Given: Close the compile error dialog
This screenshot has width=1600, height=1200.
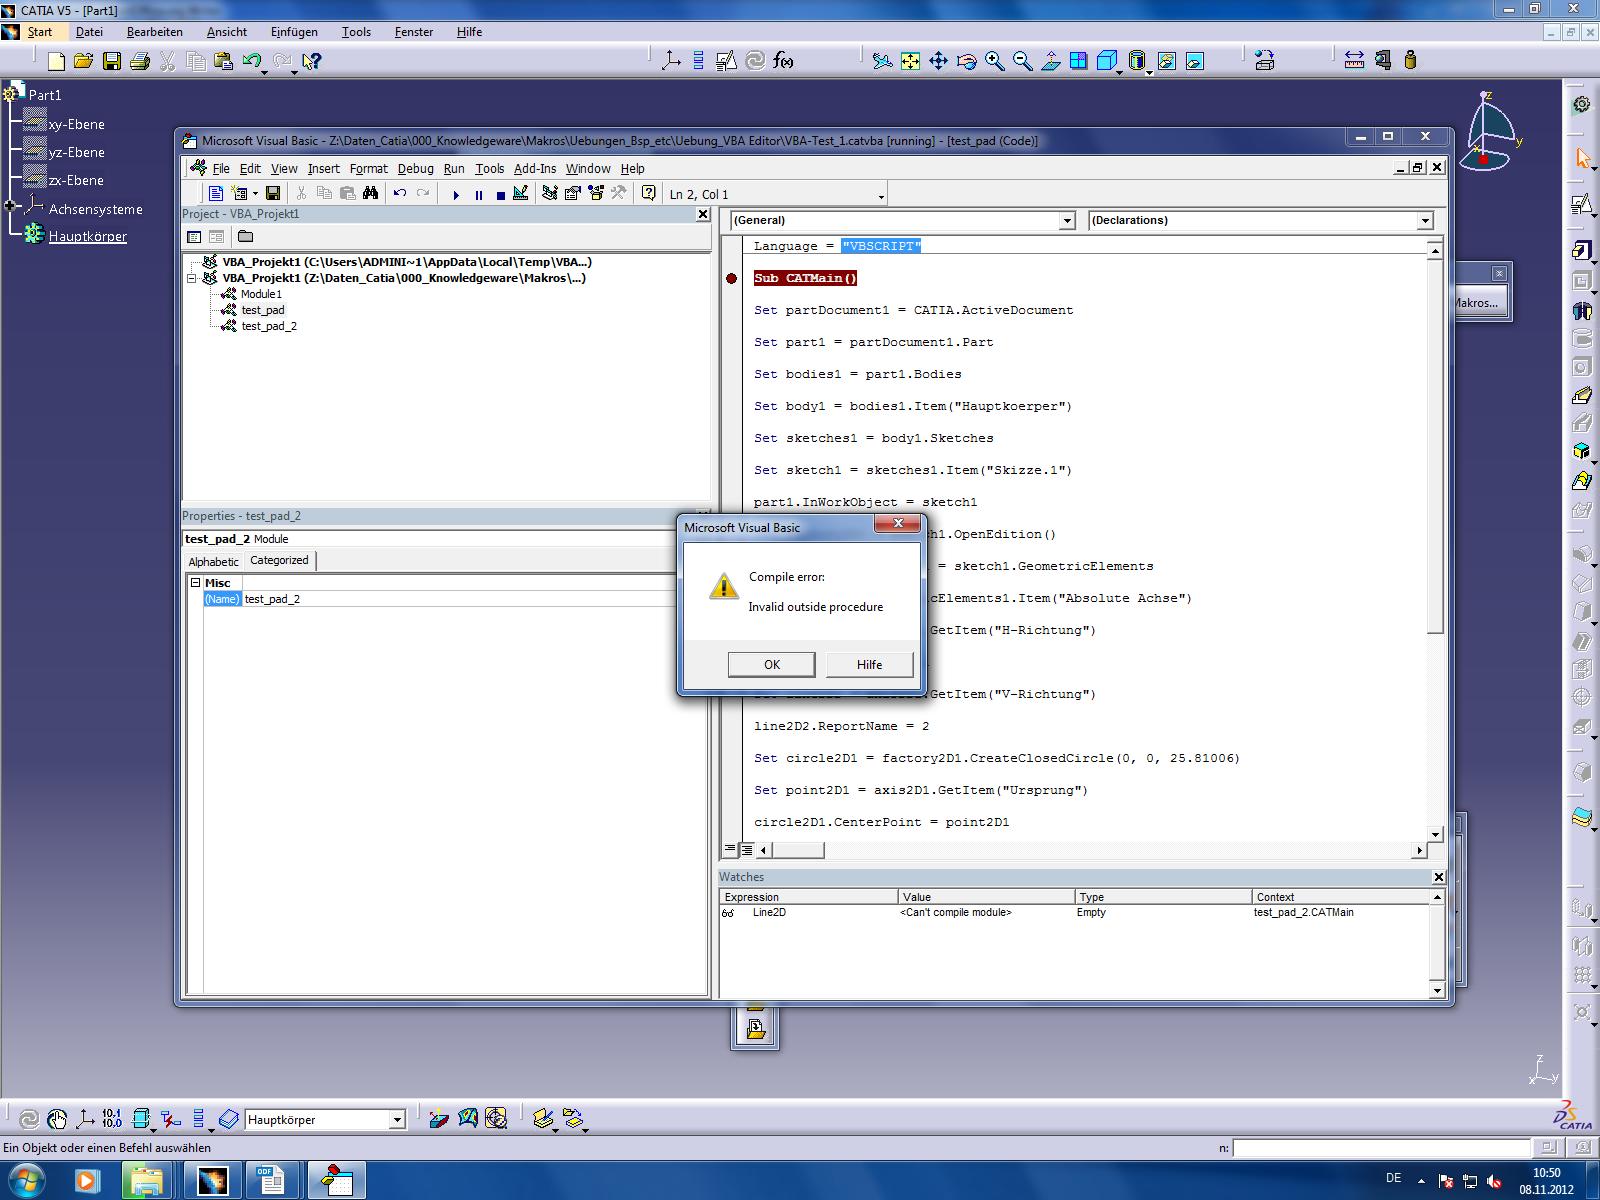Looking at the screenshot, I should tap(897, 523).
